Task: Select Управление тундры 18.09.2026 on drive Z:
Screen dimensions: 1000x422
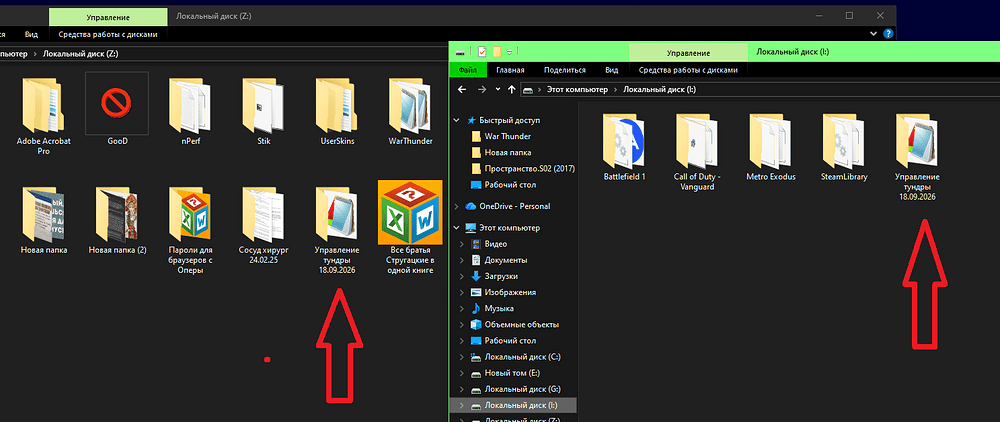Action: 337,229
